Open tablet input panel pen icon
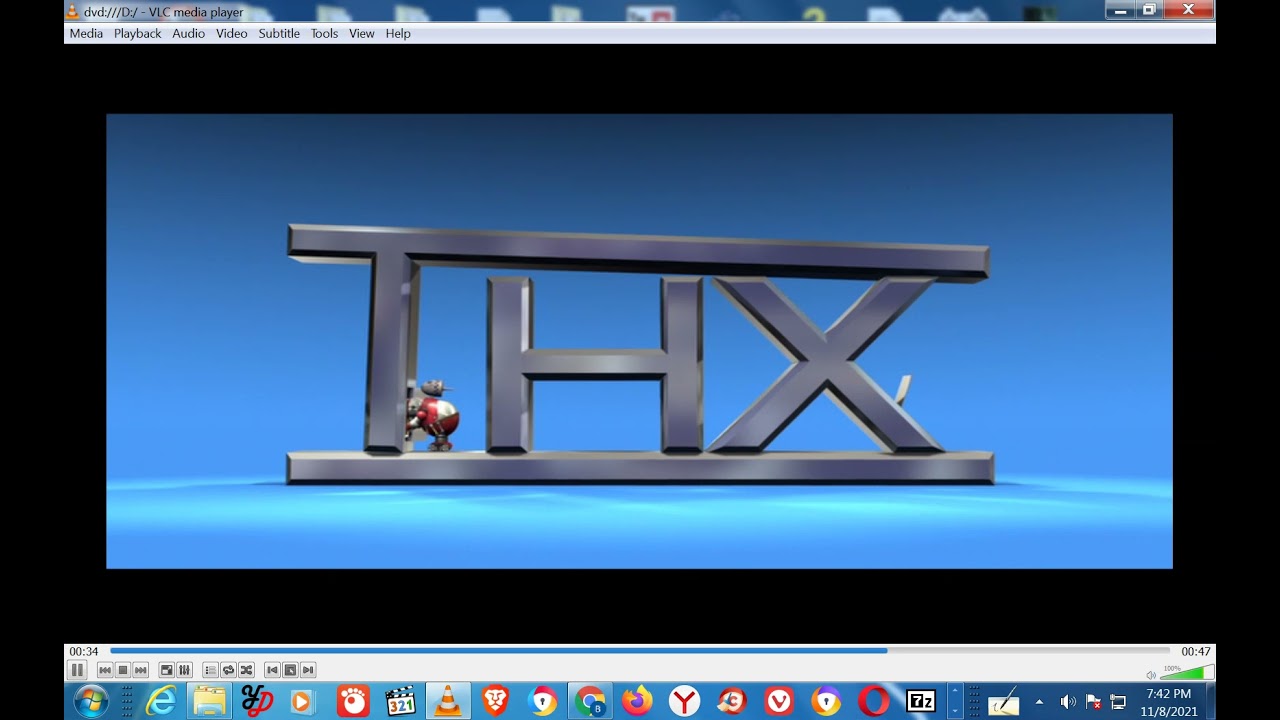Screen dimensions: 1280x720 [x=1003, y=702]
